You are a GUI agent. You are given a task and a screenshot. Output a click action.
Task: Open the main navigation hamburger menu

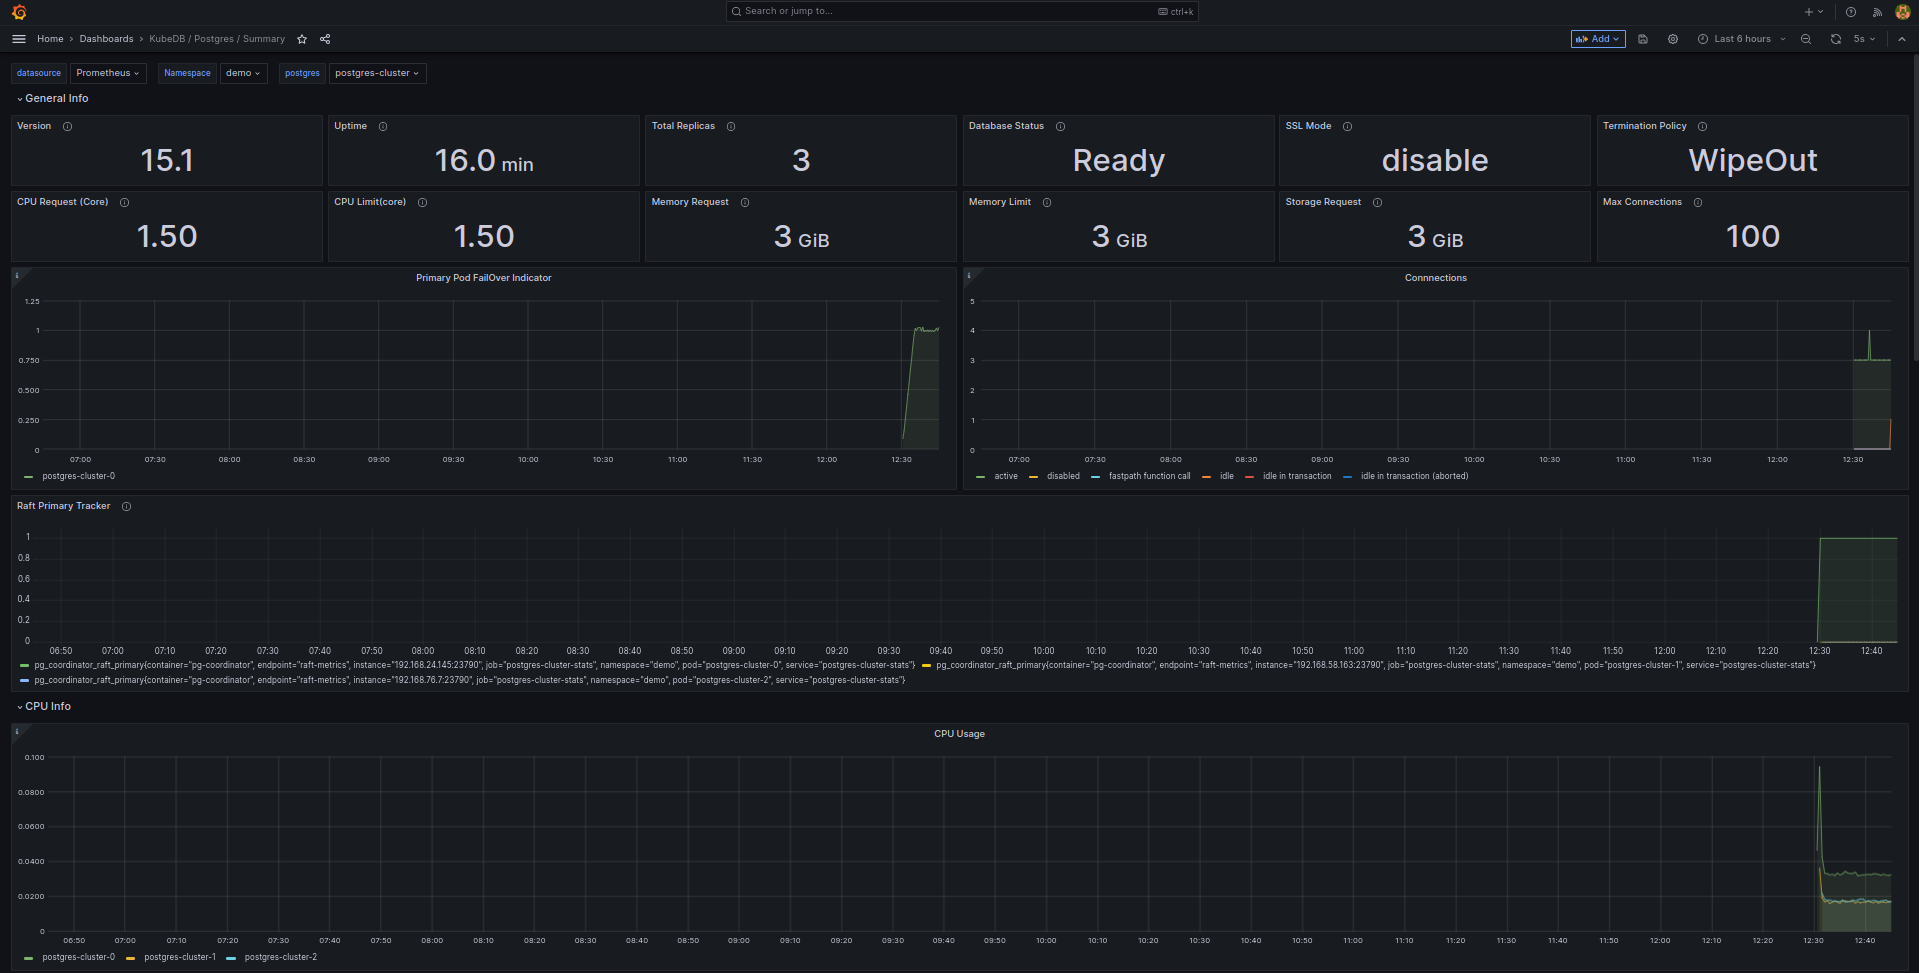click(18, 39)
